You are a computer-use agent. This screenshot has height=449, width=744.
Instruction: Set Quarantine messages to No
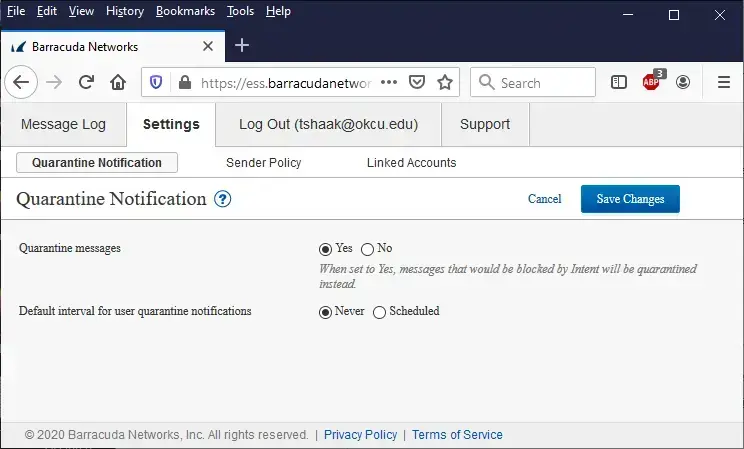(x=367, y=249)
